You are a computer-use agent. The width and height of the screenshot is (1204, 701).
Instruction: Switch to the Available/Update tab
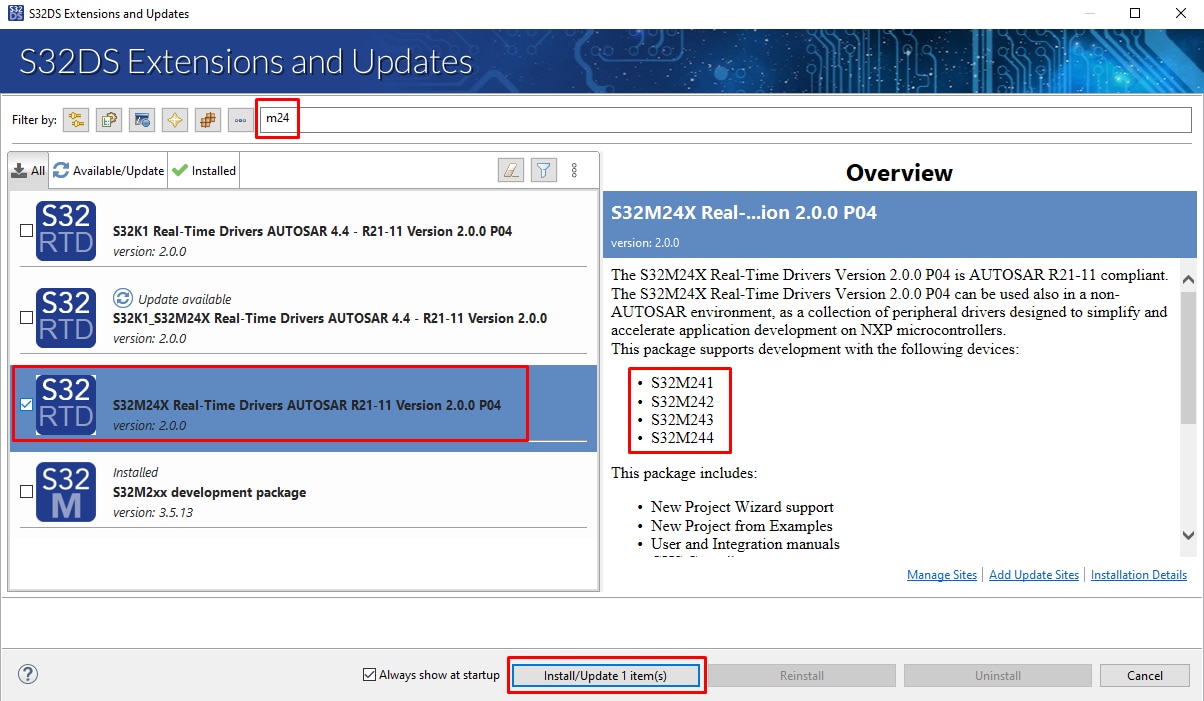[x=109, y=171]
